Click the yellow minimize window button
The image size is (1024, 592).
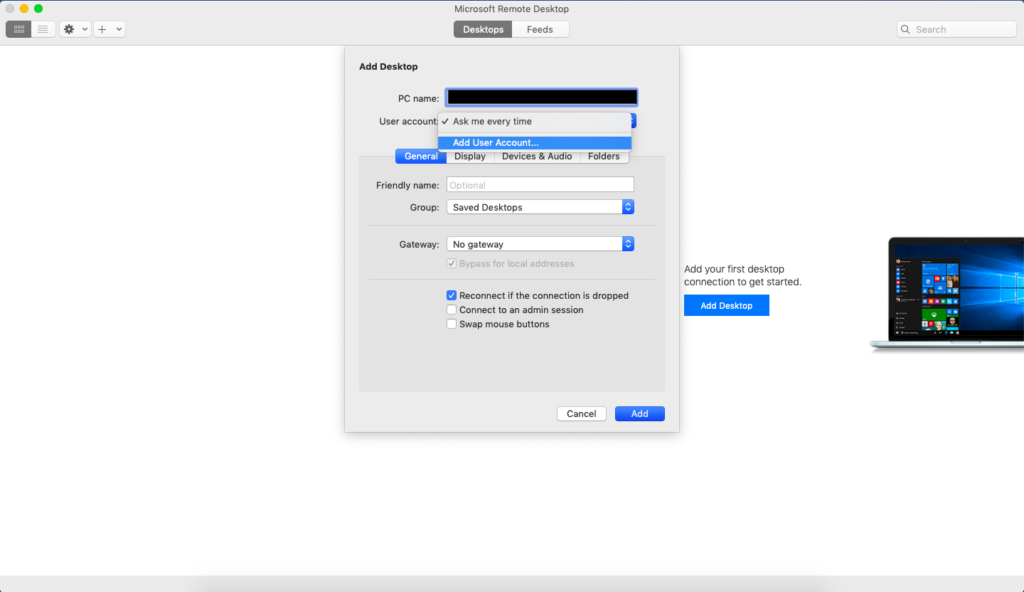pyautogui.click(x=24, y=8)
